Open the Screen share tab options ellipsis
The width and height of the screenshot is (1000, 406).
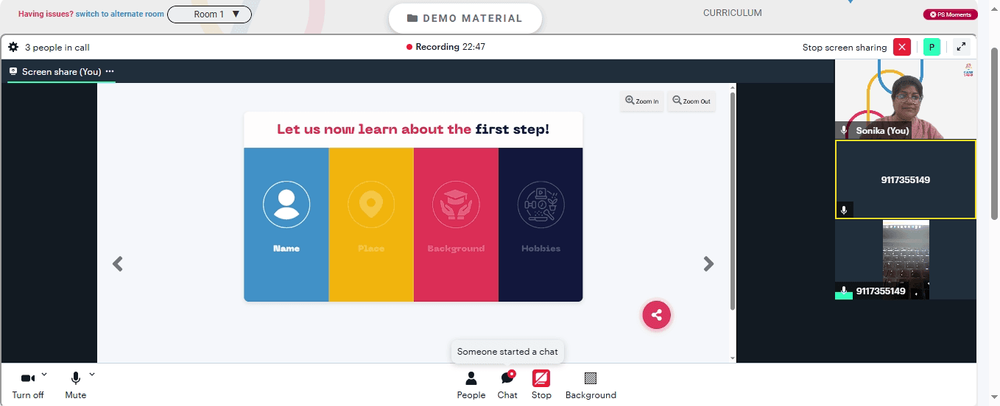(110, 71)
